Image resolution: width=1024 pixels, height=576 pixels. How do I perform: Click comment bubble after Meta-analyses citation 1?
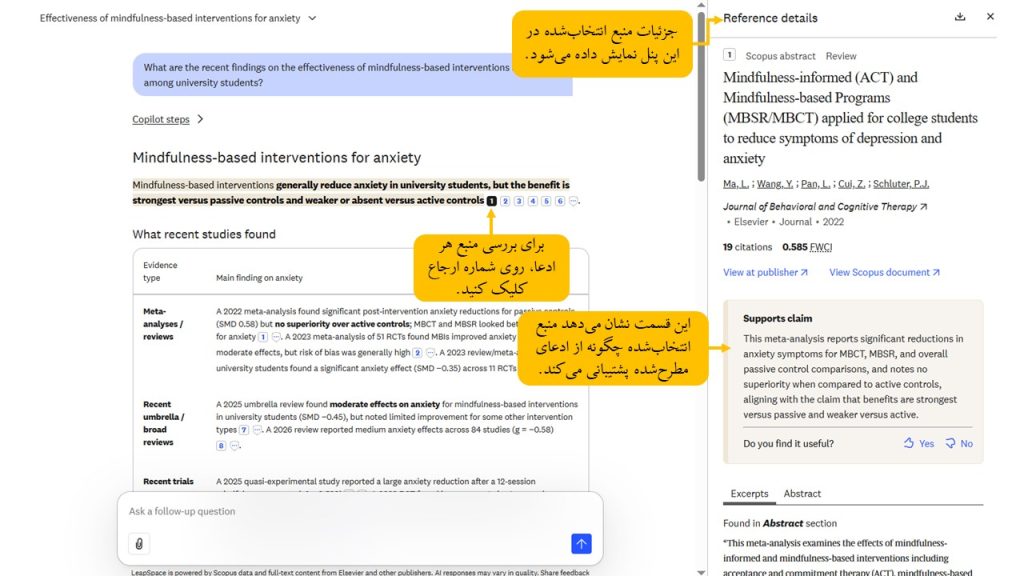click(276, 337)
